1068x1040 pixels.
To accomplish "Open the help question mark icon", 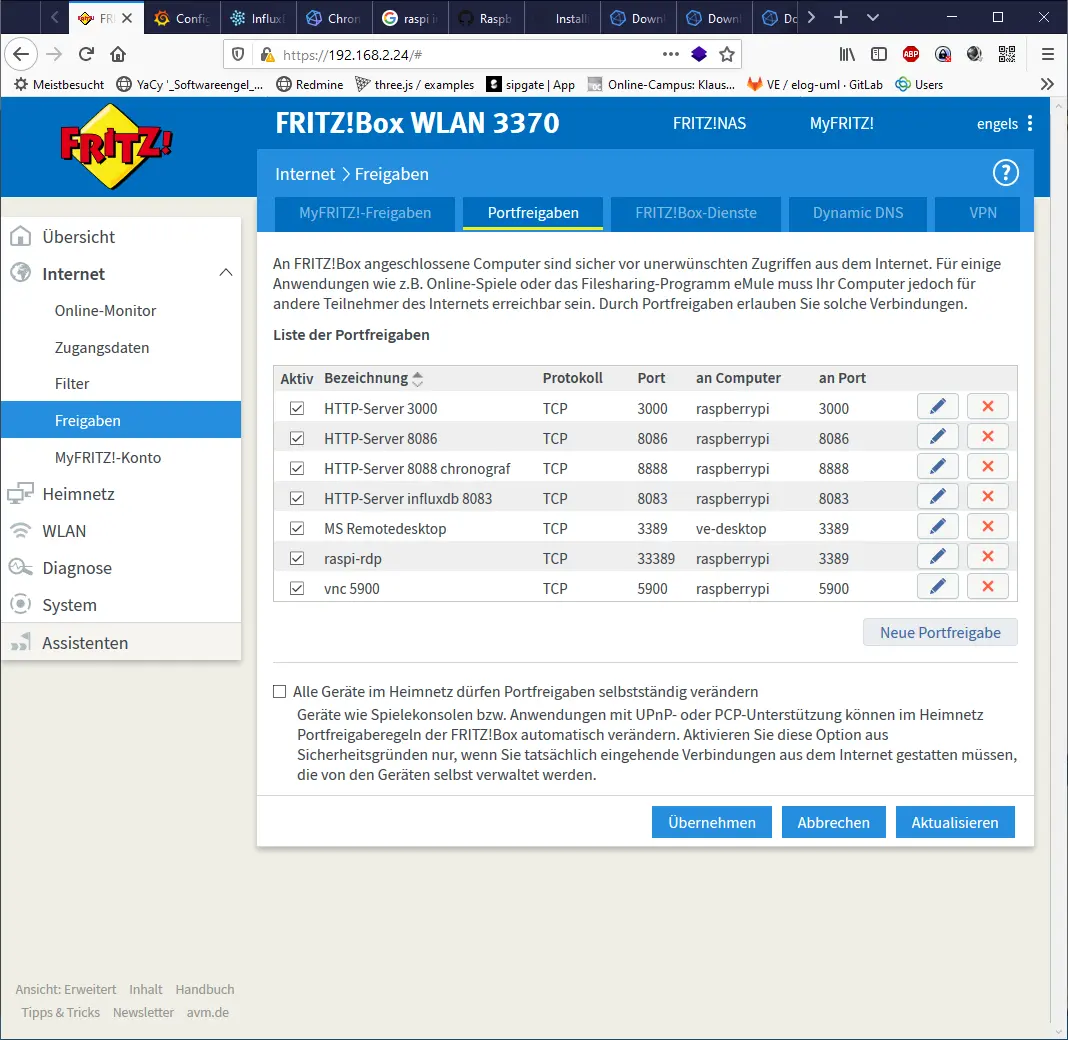I will (1005, 172).
